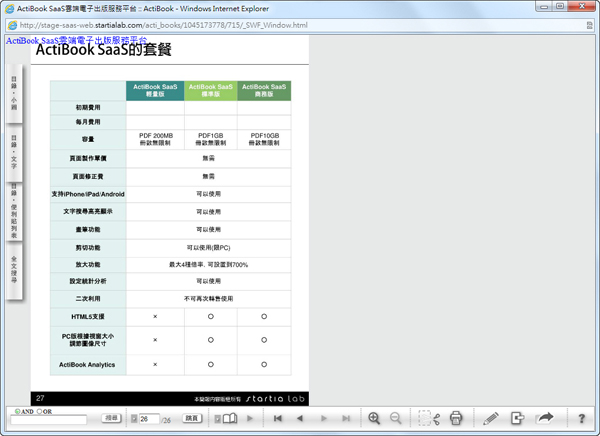Image resolution: width=600 pixels, height=436 pixels.
Task: Click the Internet Explorer page icon in address bar
Action: pyautogui.click(x=12, y=25)
